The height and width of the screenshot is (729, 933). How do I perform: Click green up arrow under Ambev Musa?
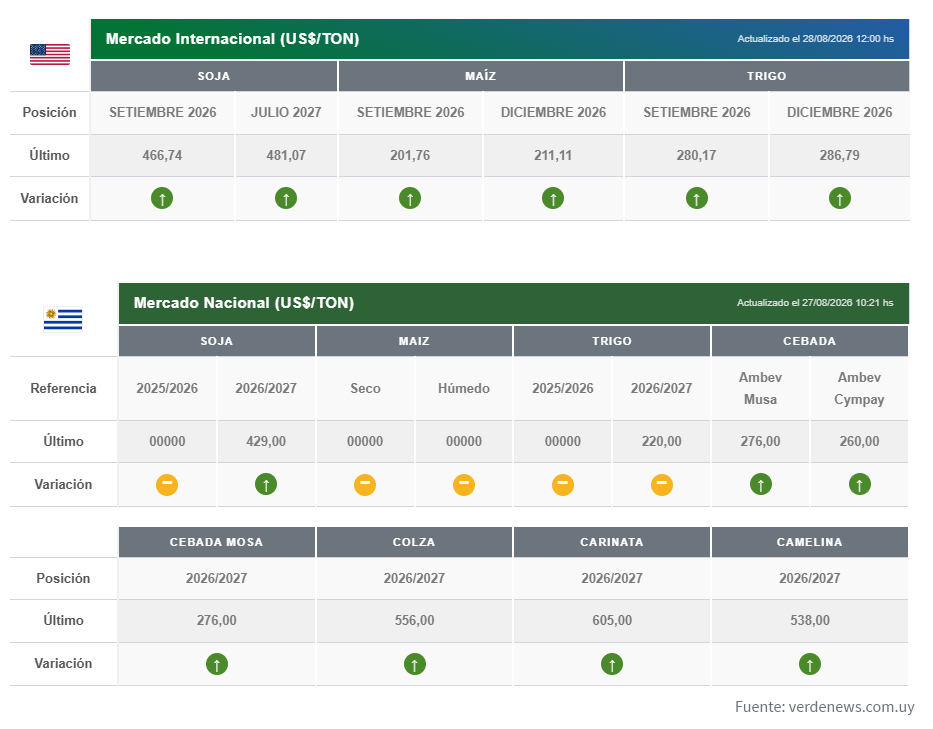760,484
